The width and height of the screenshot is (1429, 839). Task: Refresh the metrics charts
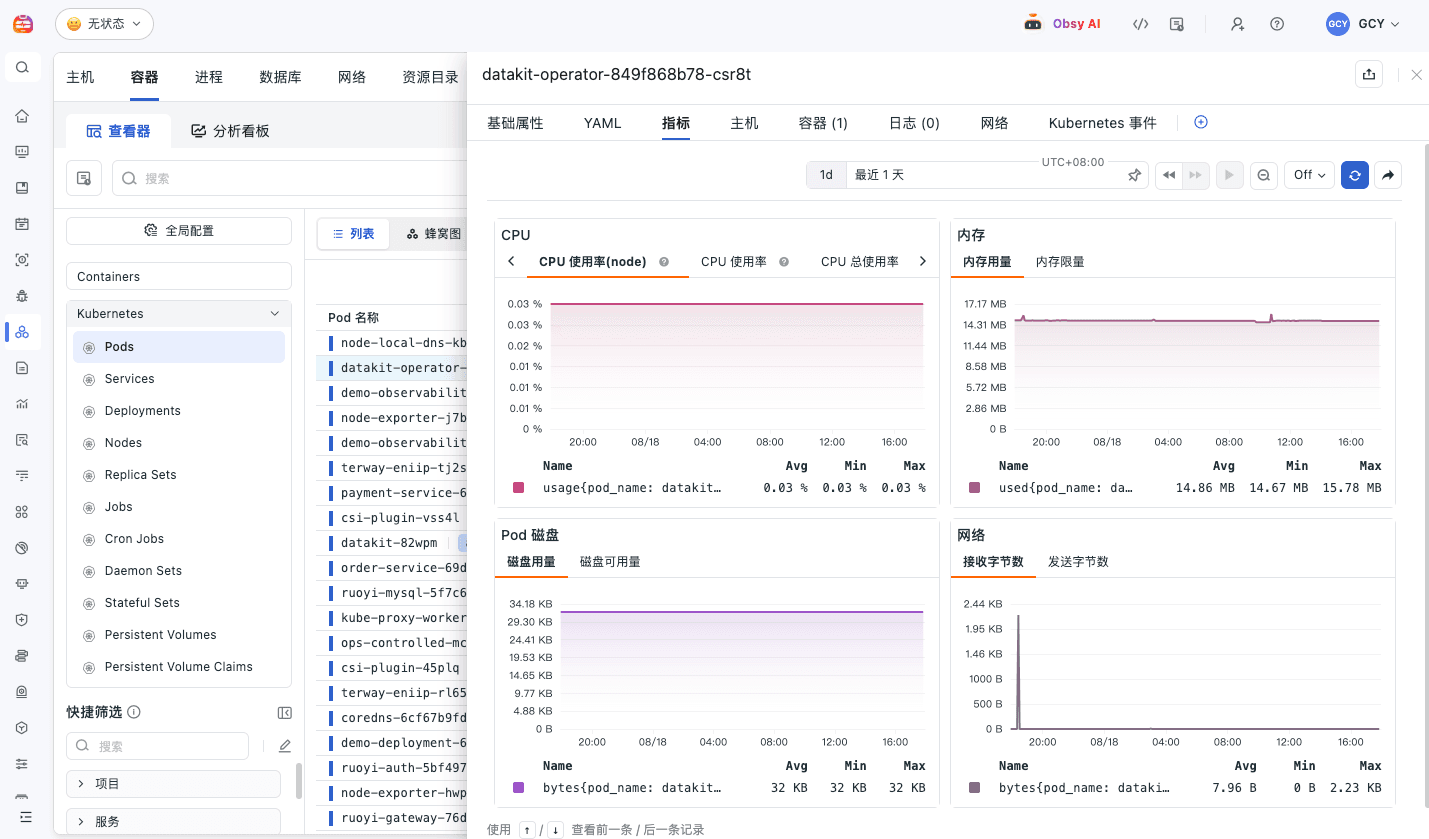click(1354, 175)
